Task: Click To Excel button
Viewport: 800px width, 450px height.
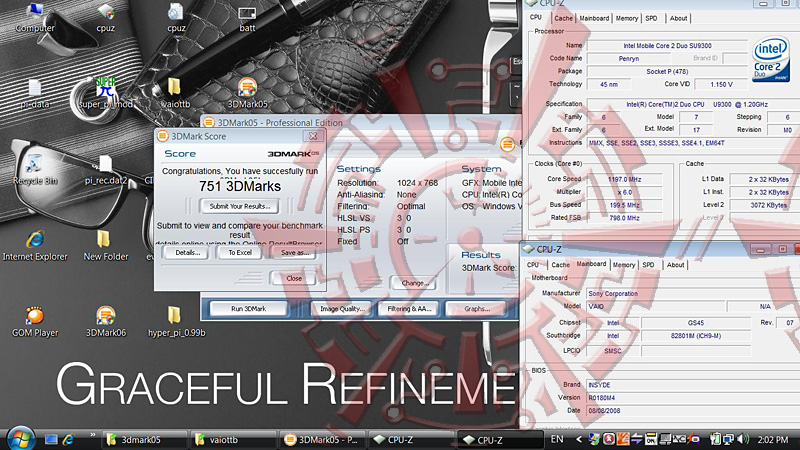Action: tap(240, 253)
